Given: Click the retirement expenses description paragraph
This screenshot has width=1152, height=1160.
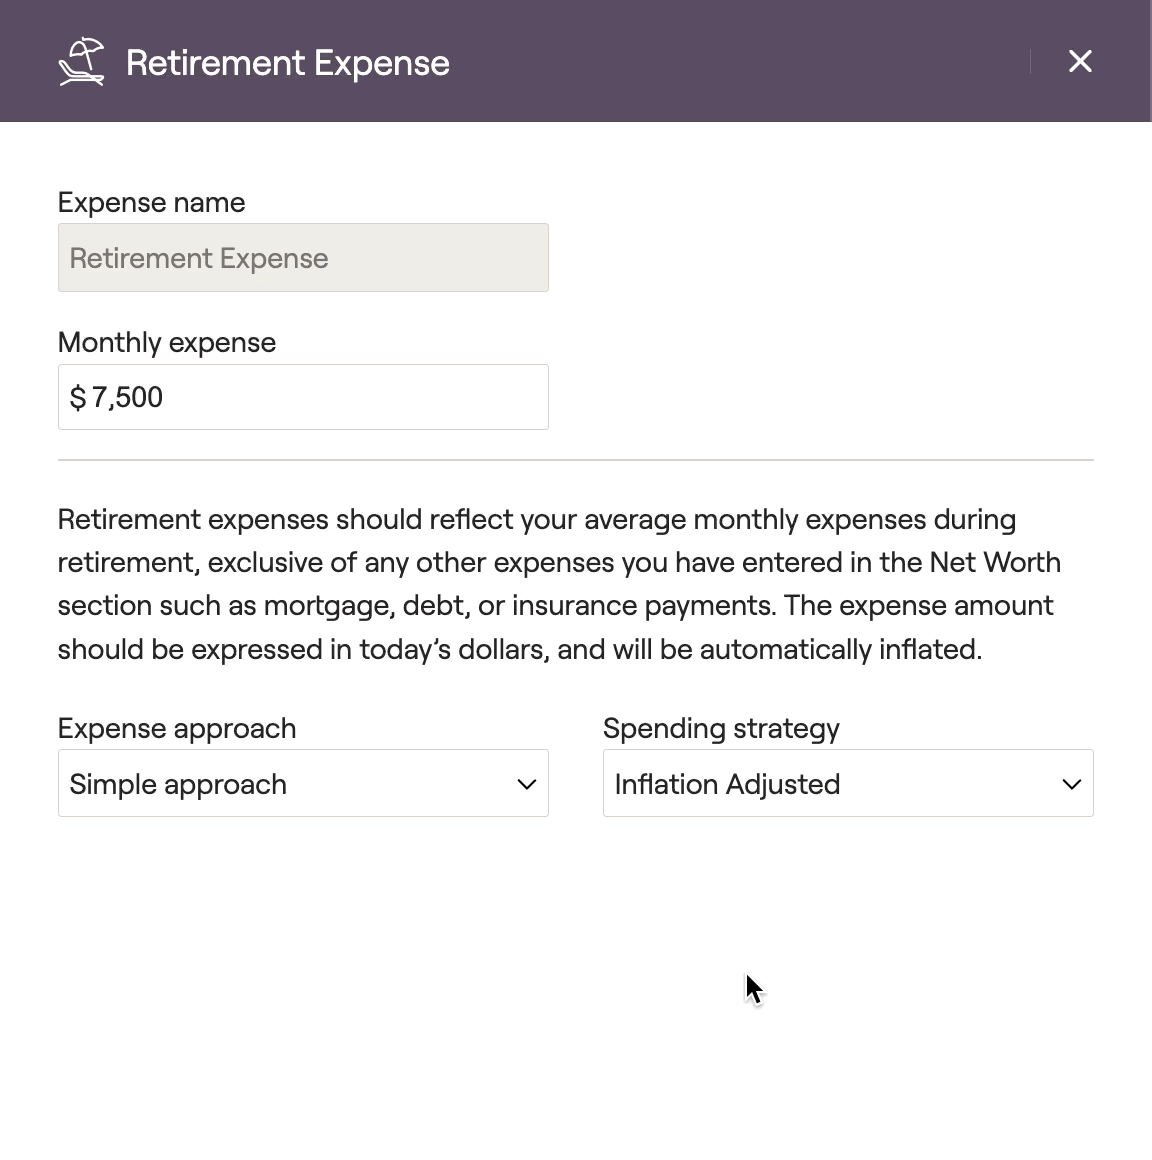Looking at the screenshot, I should point(559,584).
